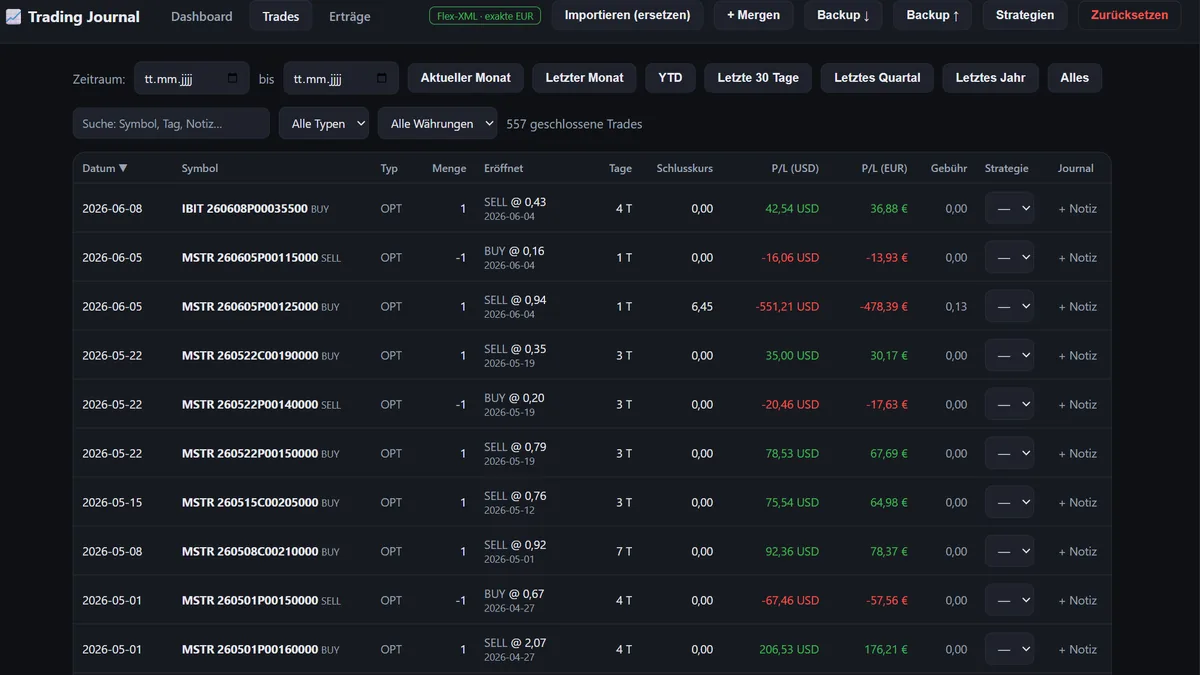1200x675 pixels.
Task: Open the Strategien button
Action: tap(1025, 15)
